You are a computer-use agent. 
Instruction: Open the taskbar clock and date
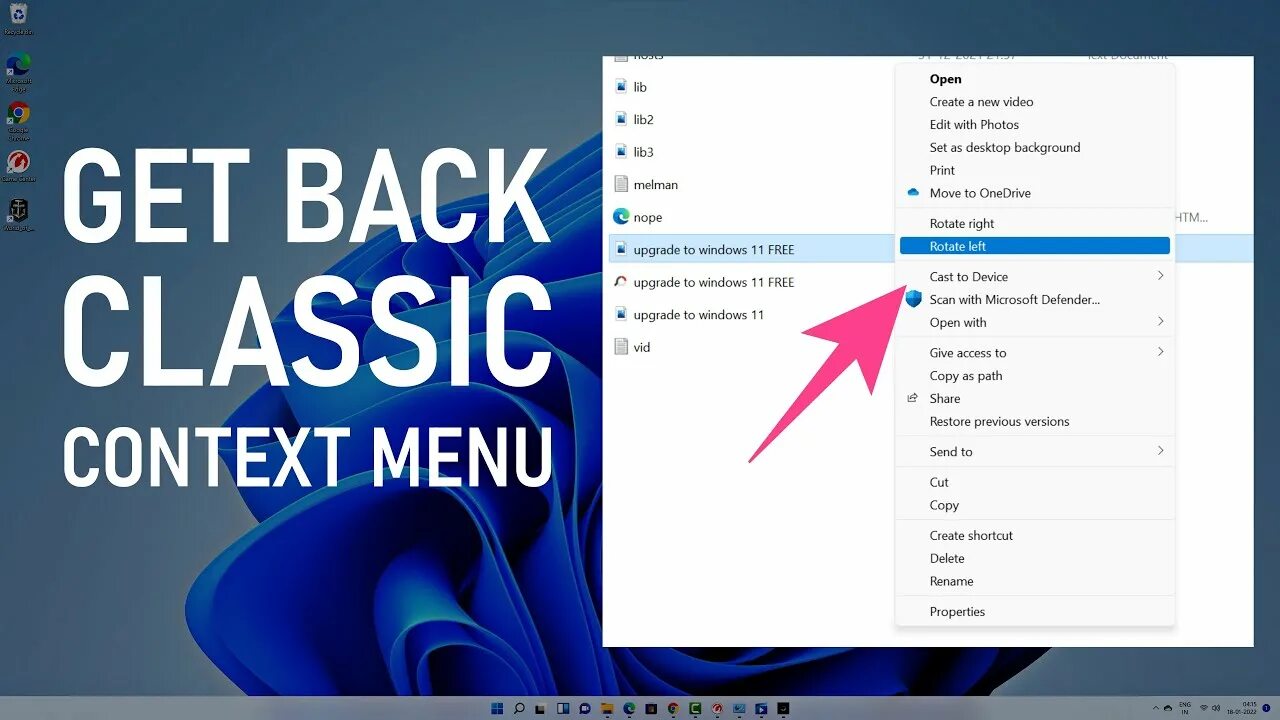click(1242, 708)
